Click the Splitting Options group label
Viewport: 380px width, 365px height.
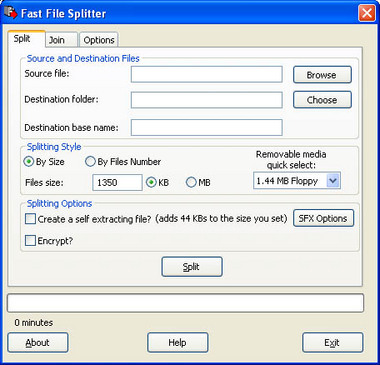coord(59,204)
